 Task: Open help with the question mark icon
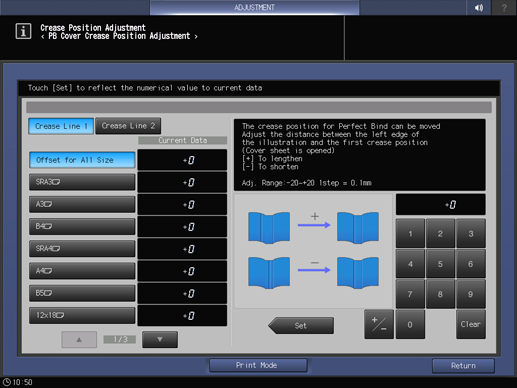(x=504, y=7)
